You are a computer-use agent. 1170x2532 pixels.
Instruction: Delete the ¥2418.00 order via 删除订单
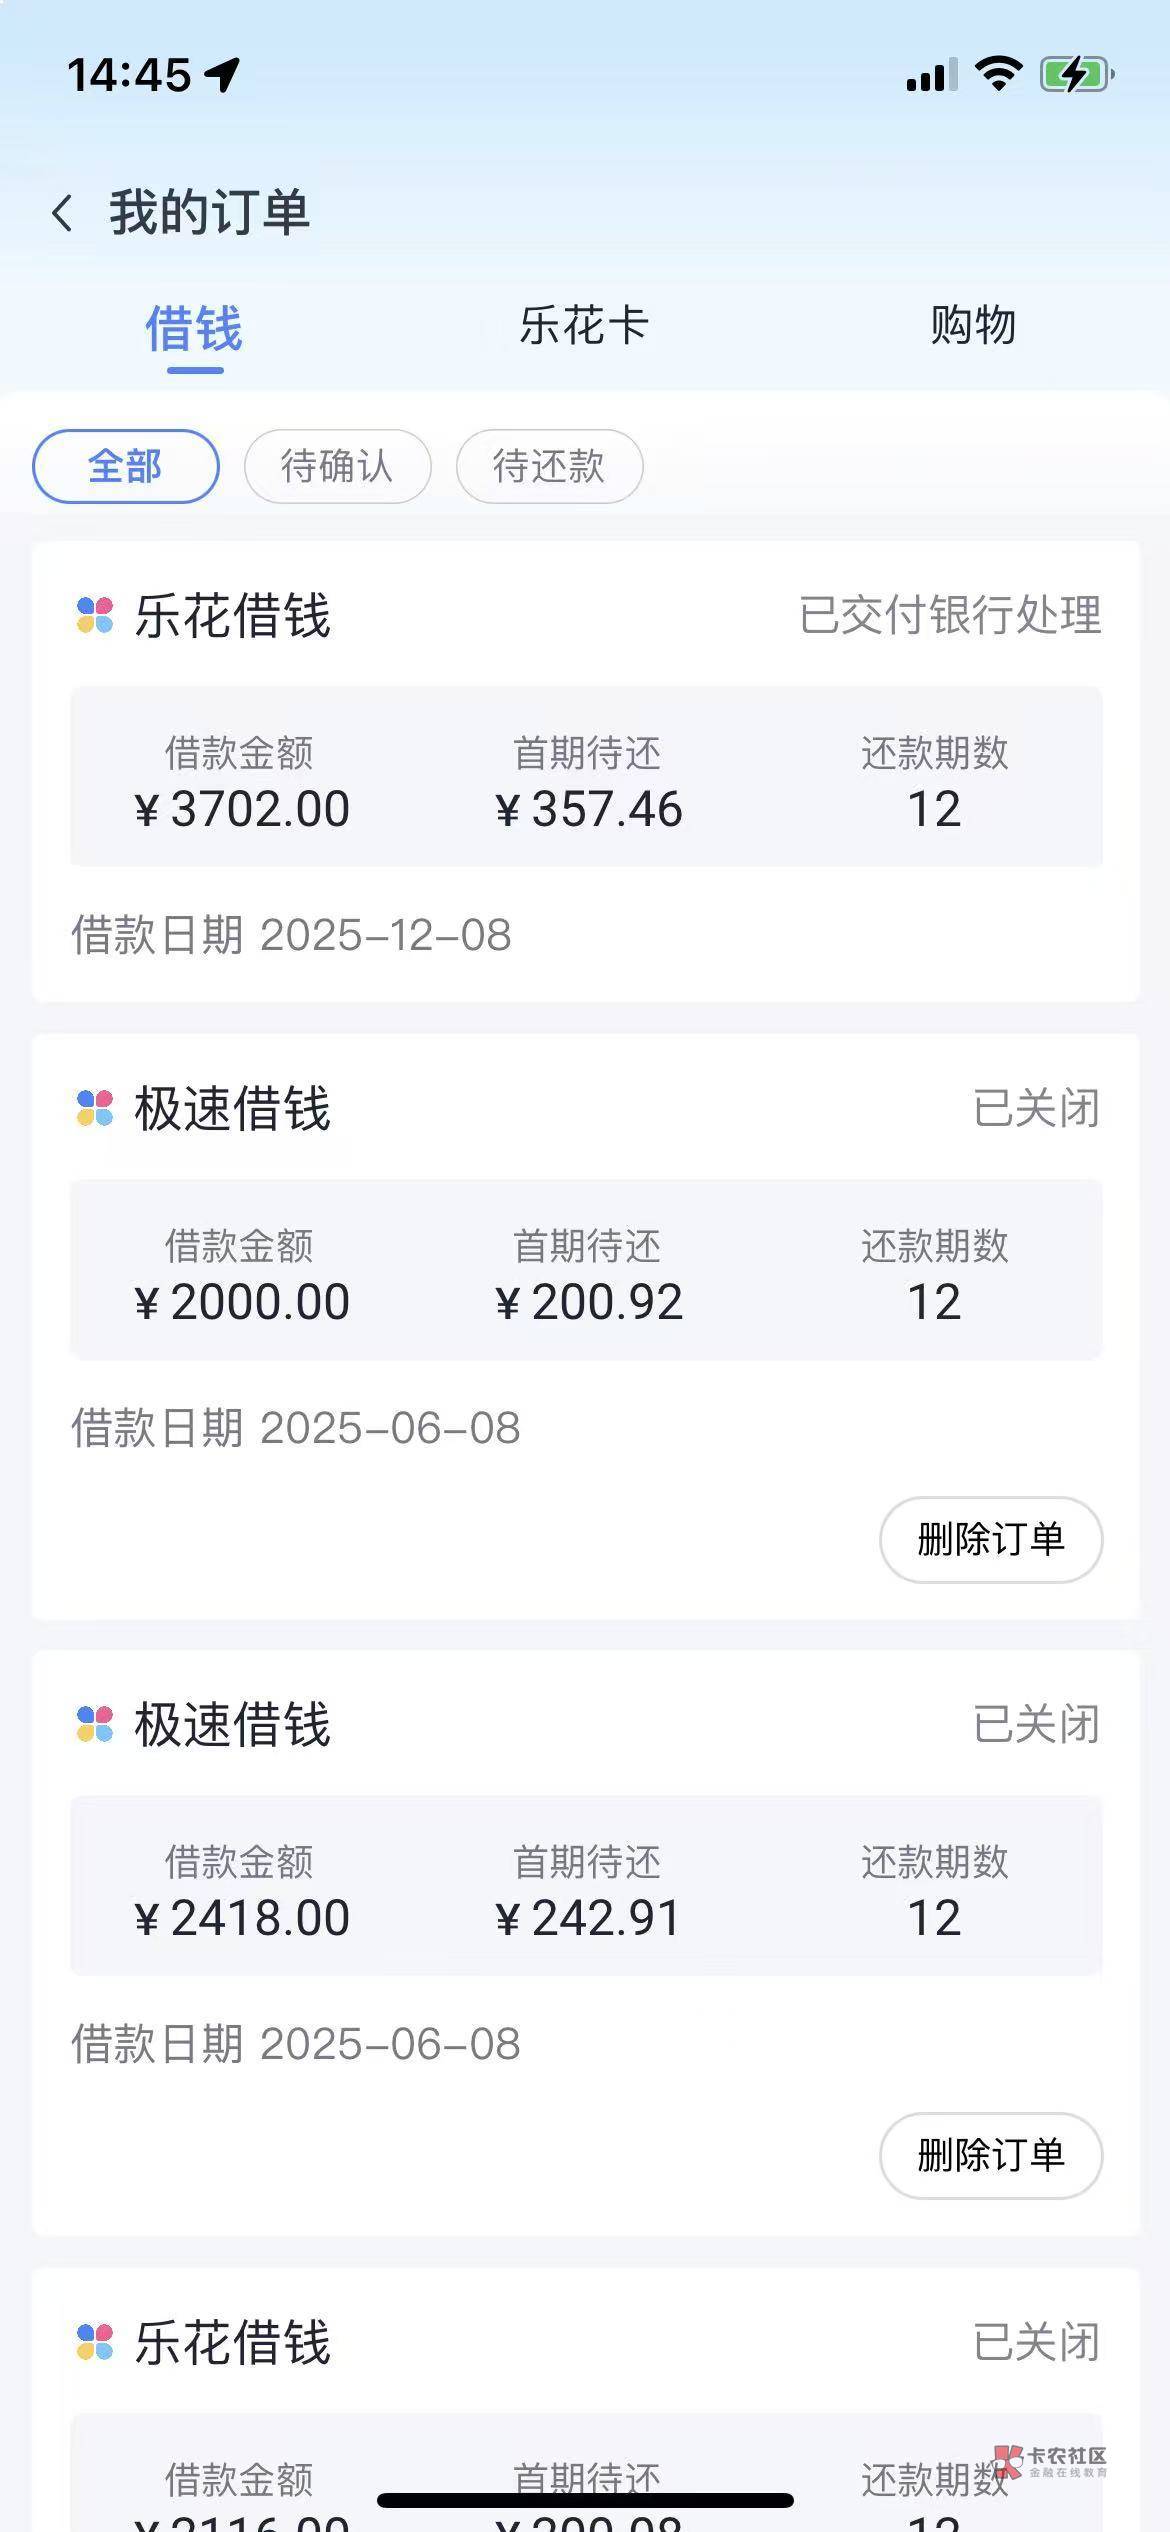(x=990, y=2155)
